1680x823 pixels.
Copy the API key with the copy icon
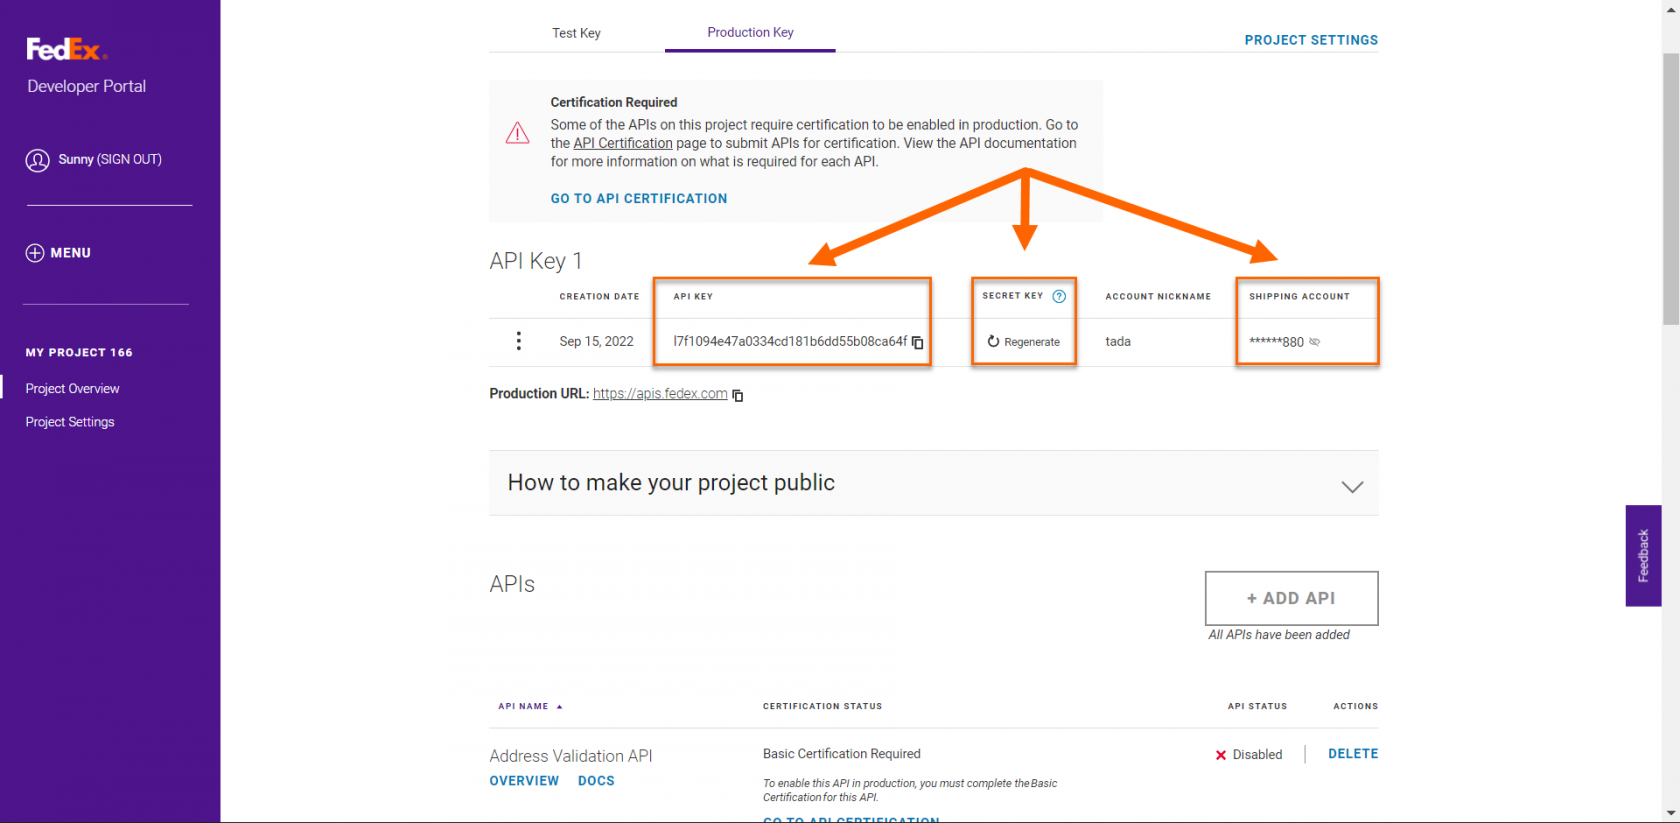pyautogui.click(x=918, y=342)
